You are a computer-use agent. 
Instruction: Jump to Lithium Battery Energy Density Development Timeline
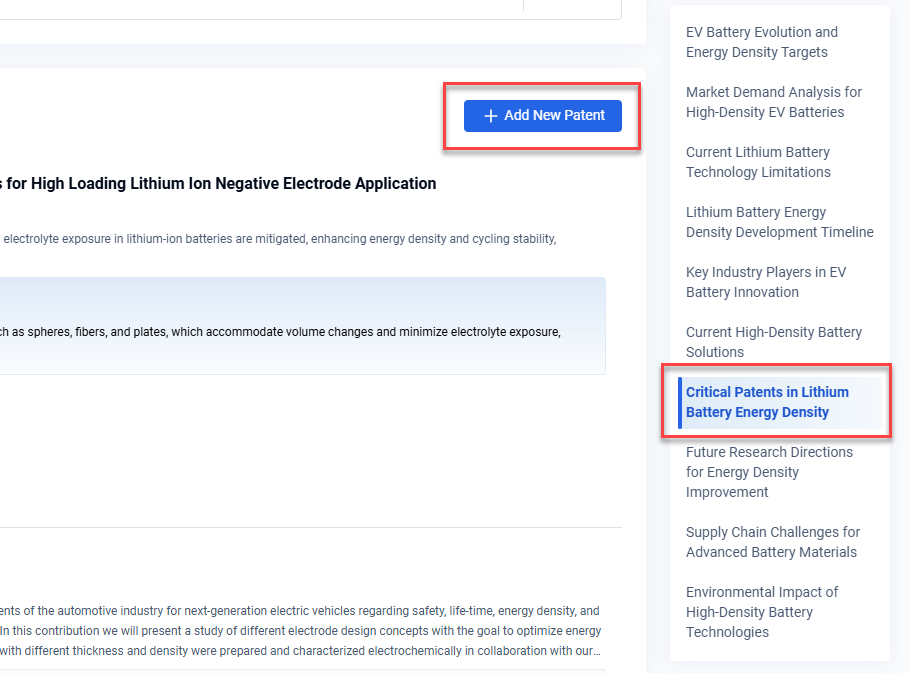[x=779, y=222]
